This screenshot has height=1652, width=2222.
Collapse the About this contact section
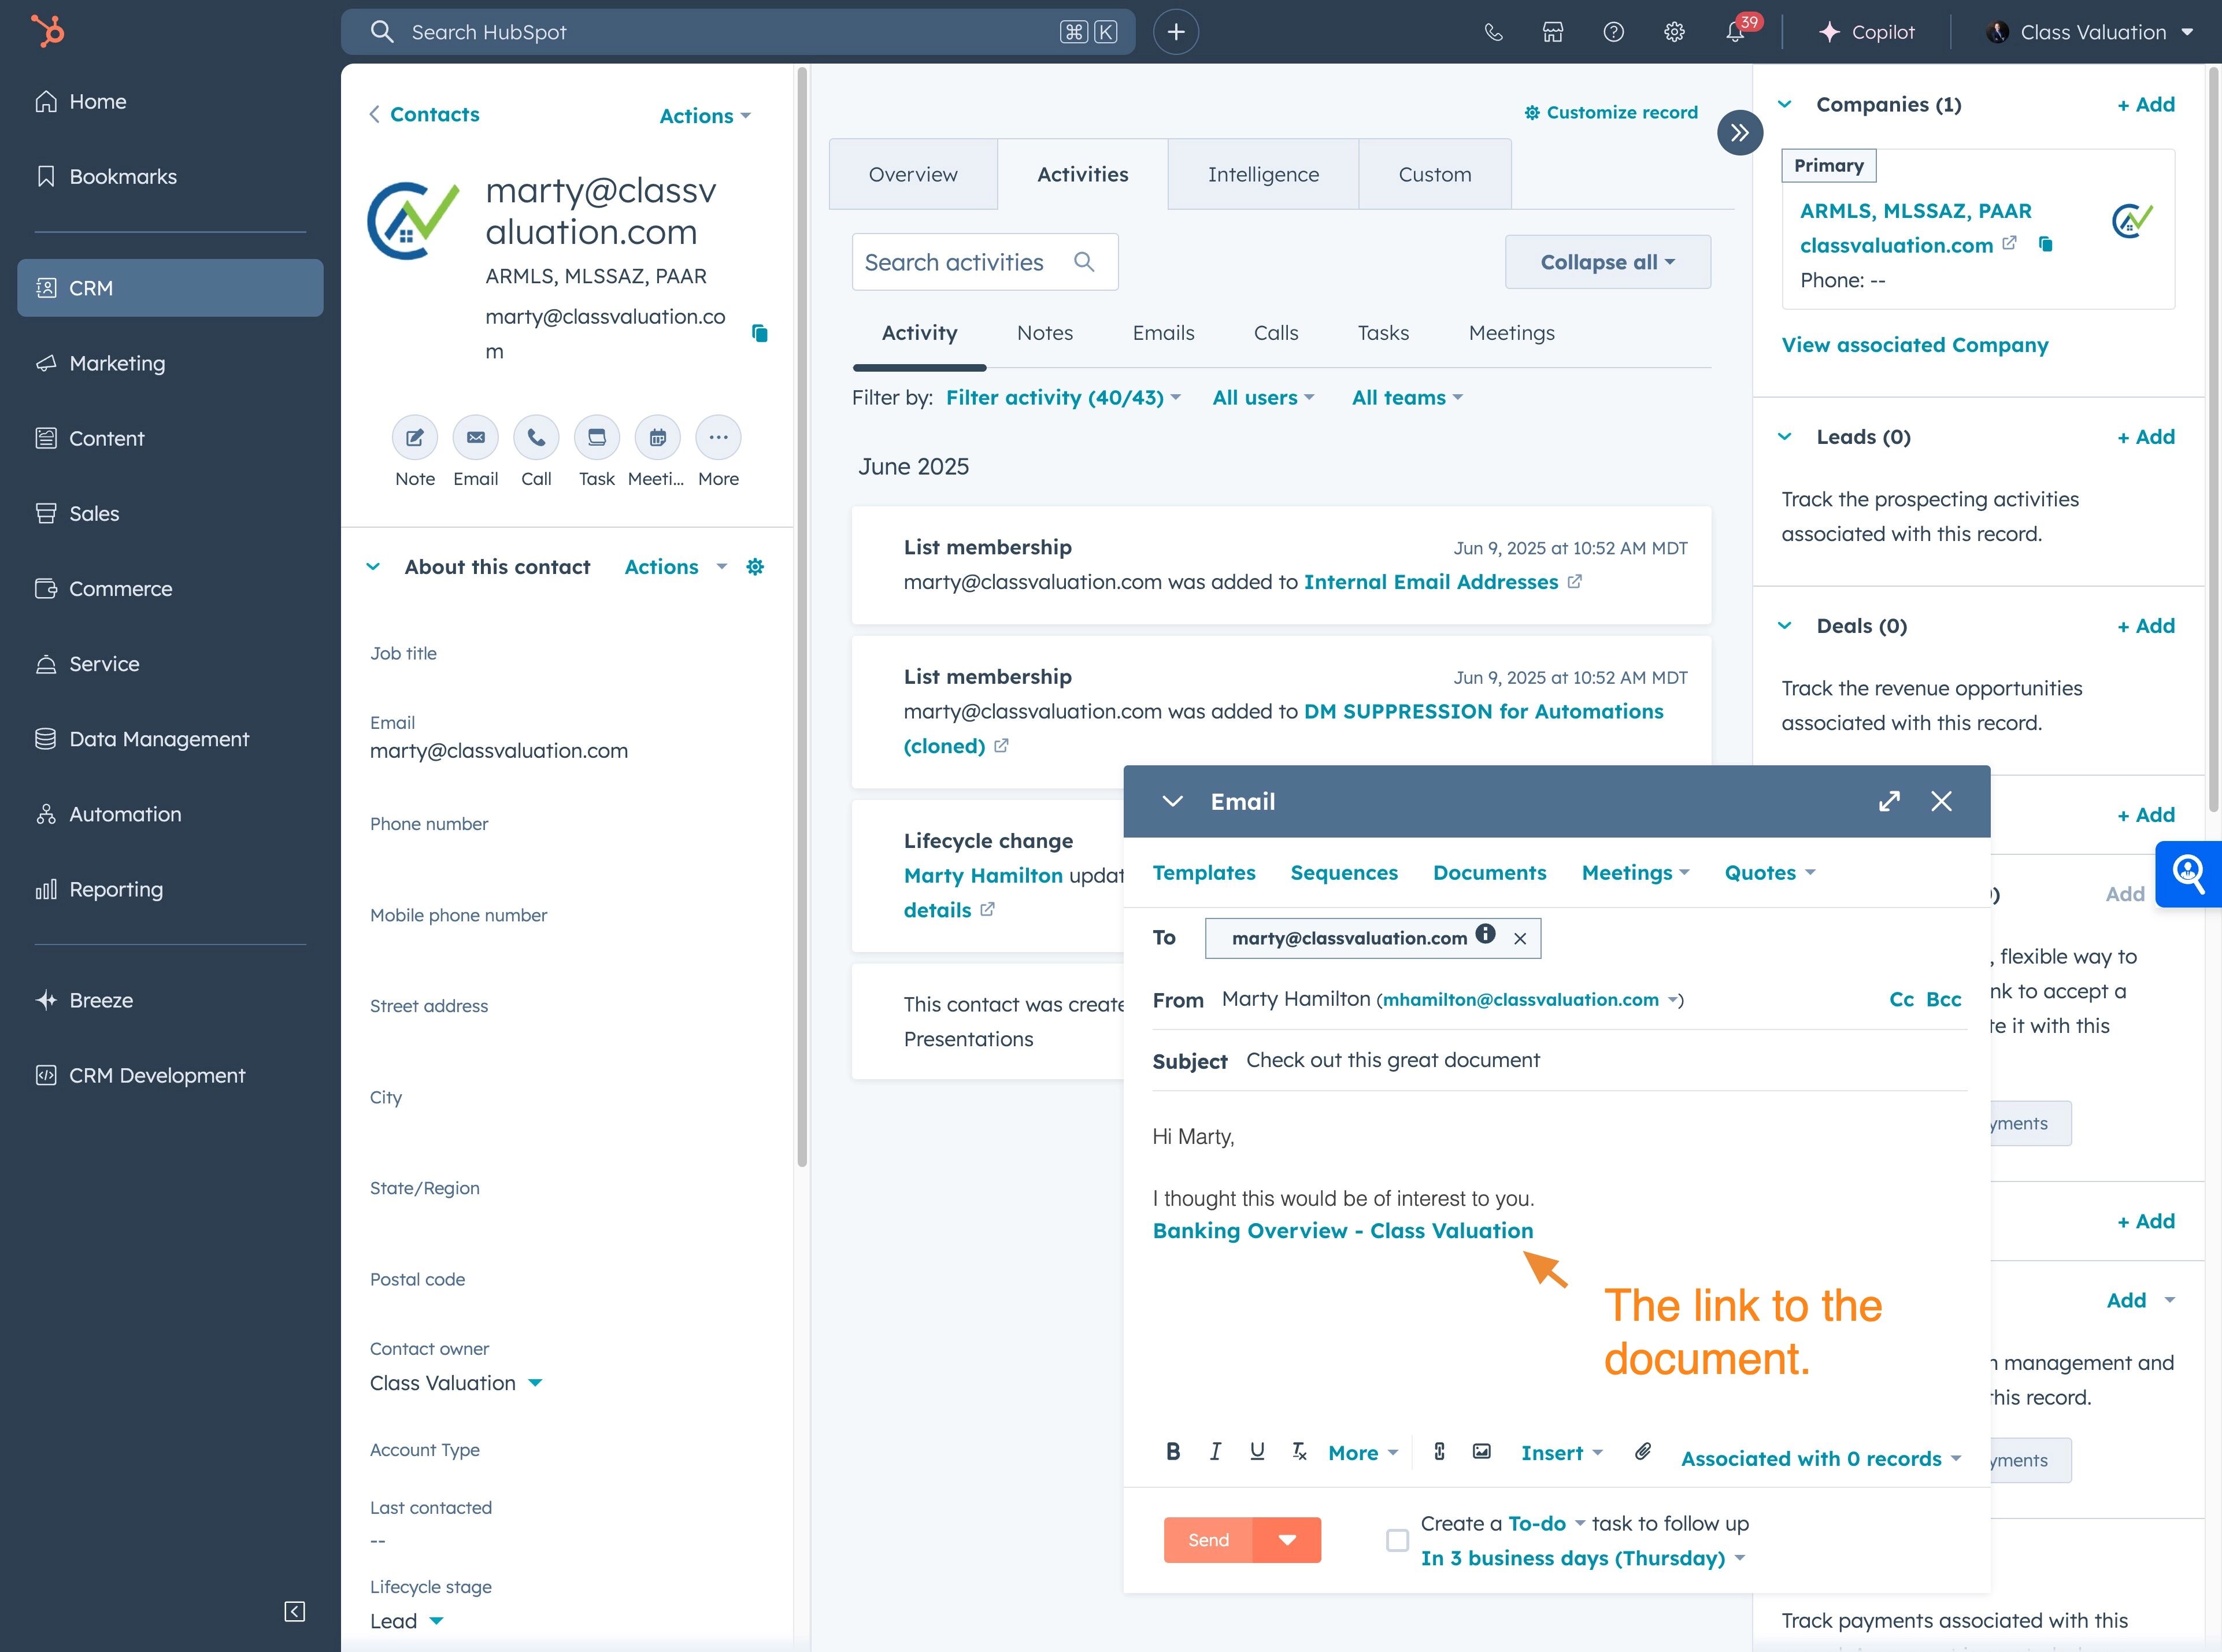pyautogui.click(x=373, y=567)
